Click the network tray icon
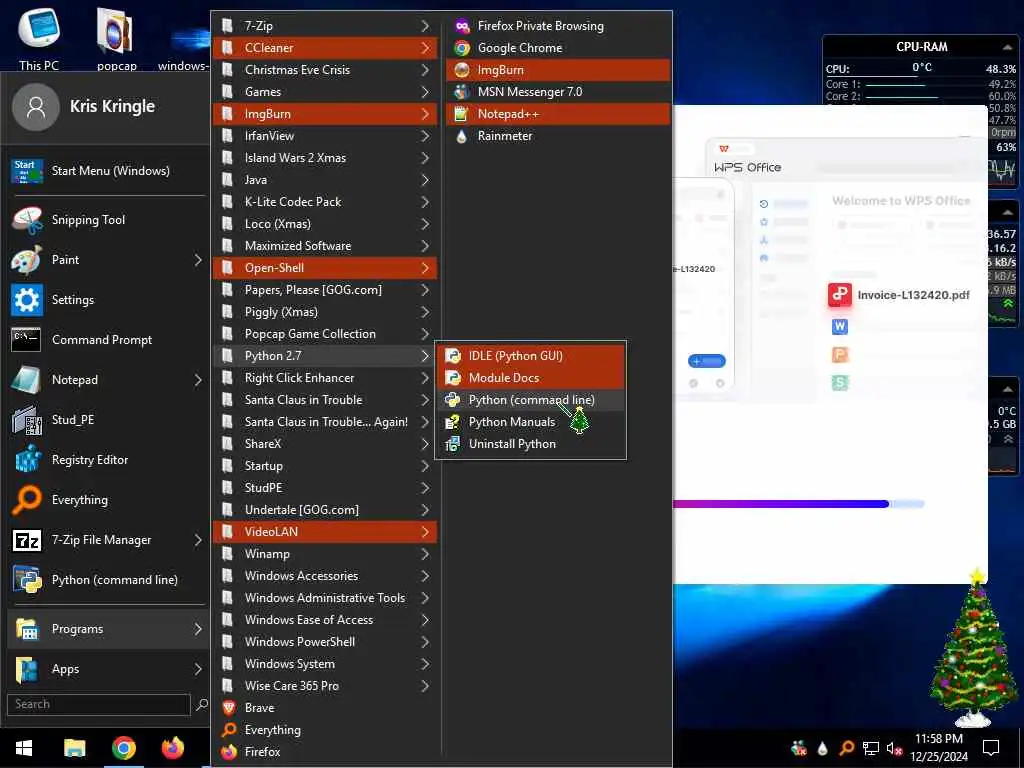Image resolution: width=1024 pixels, height=768 pixels. pyautogui.click(x=871, y=748)
